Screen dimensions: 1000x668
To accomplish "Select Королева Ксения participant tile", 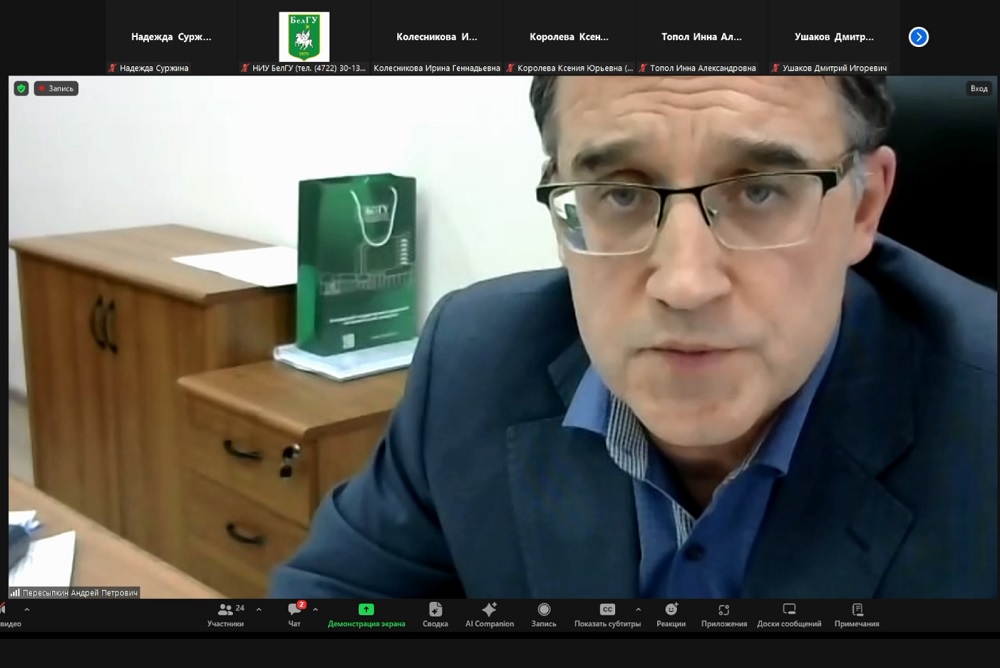I will coord(569,37).
